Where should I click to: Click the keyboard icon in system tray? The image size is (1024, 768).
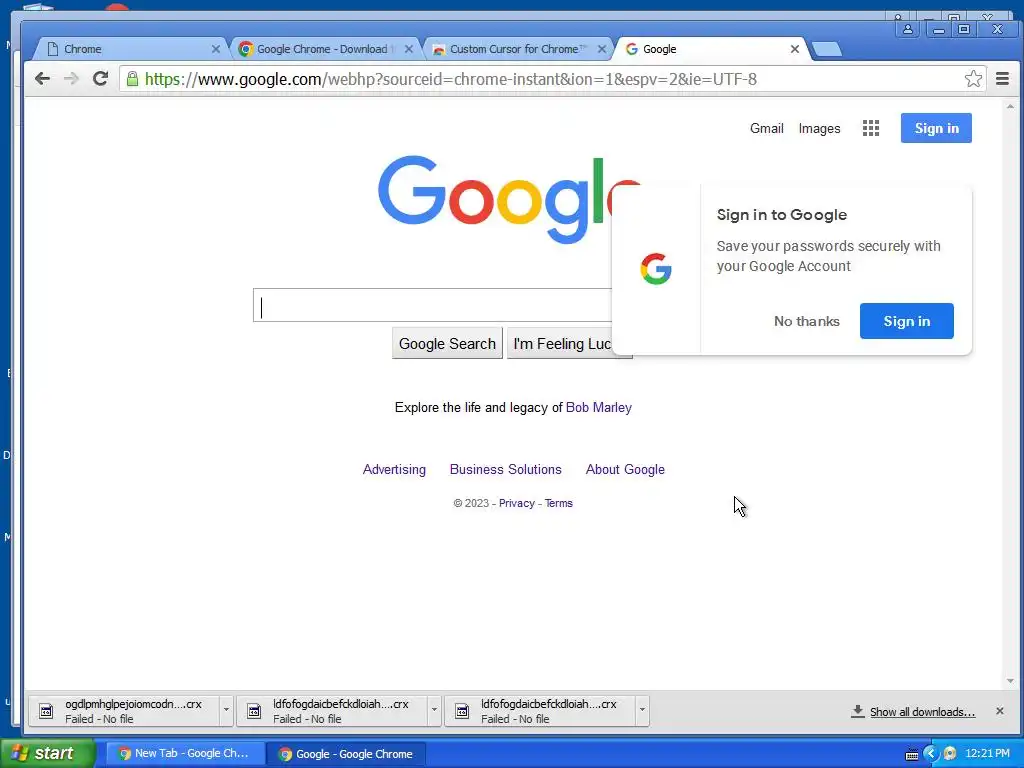pyautogui.click(x=912, y=755)
